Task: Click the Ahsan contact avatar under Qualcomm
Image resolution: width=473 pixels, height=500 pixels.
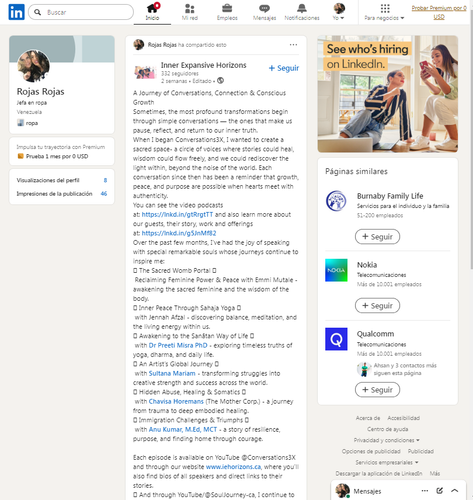Action: click(x=364, y=369)
